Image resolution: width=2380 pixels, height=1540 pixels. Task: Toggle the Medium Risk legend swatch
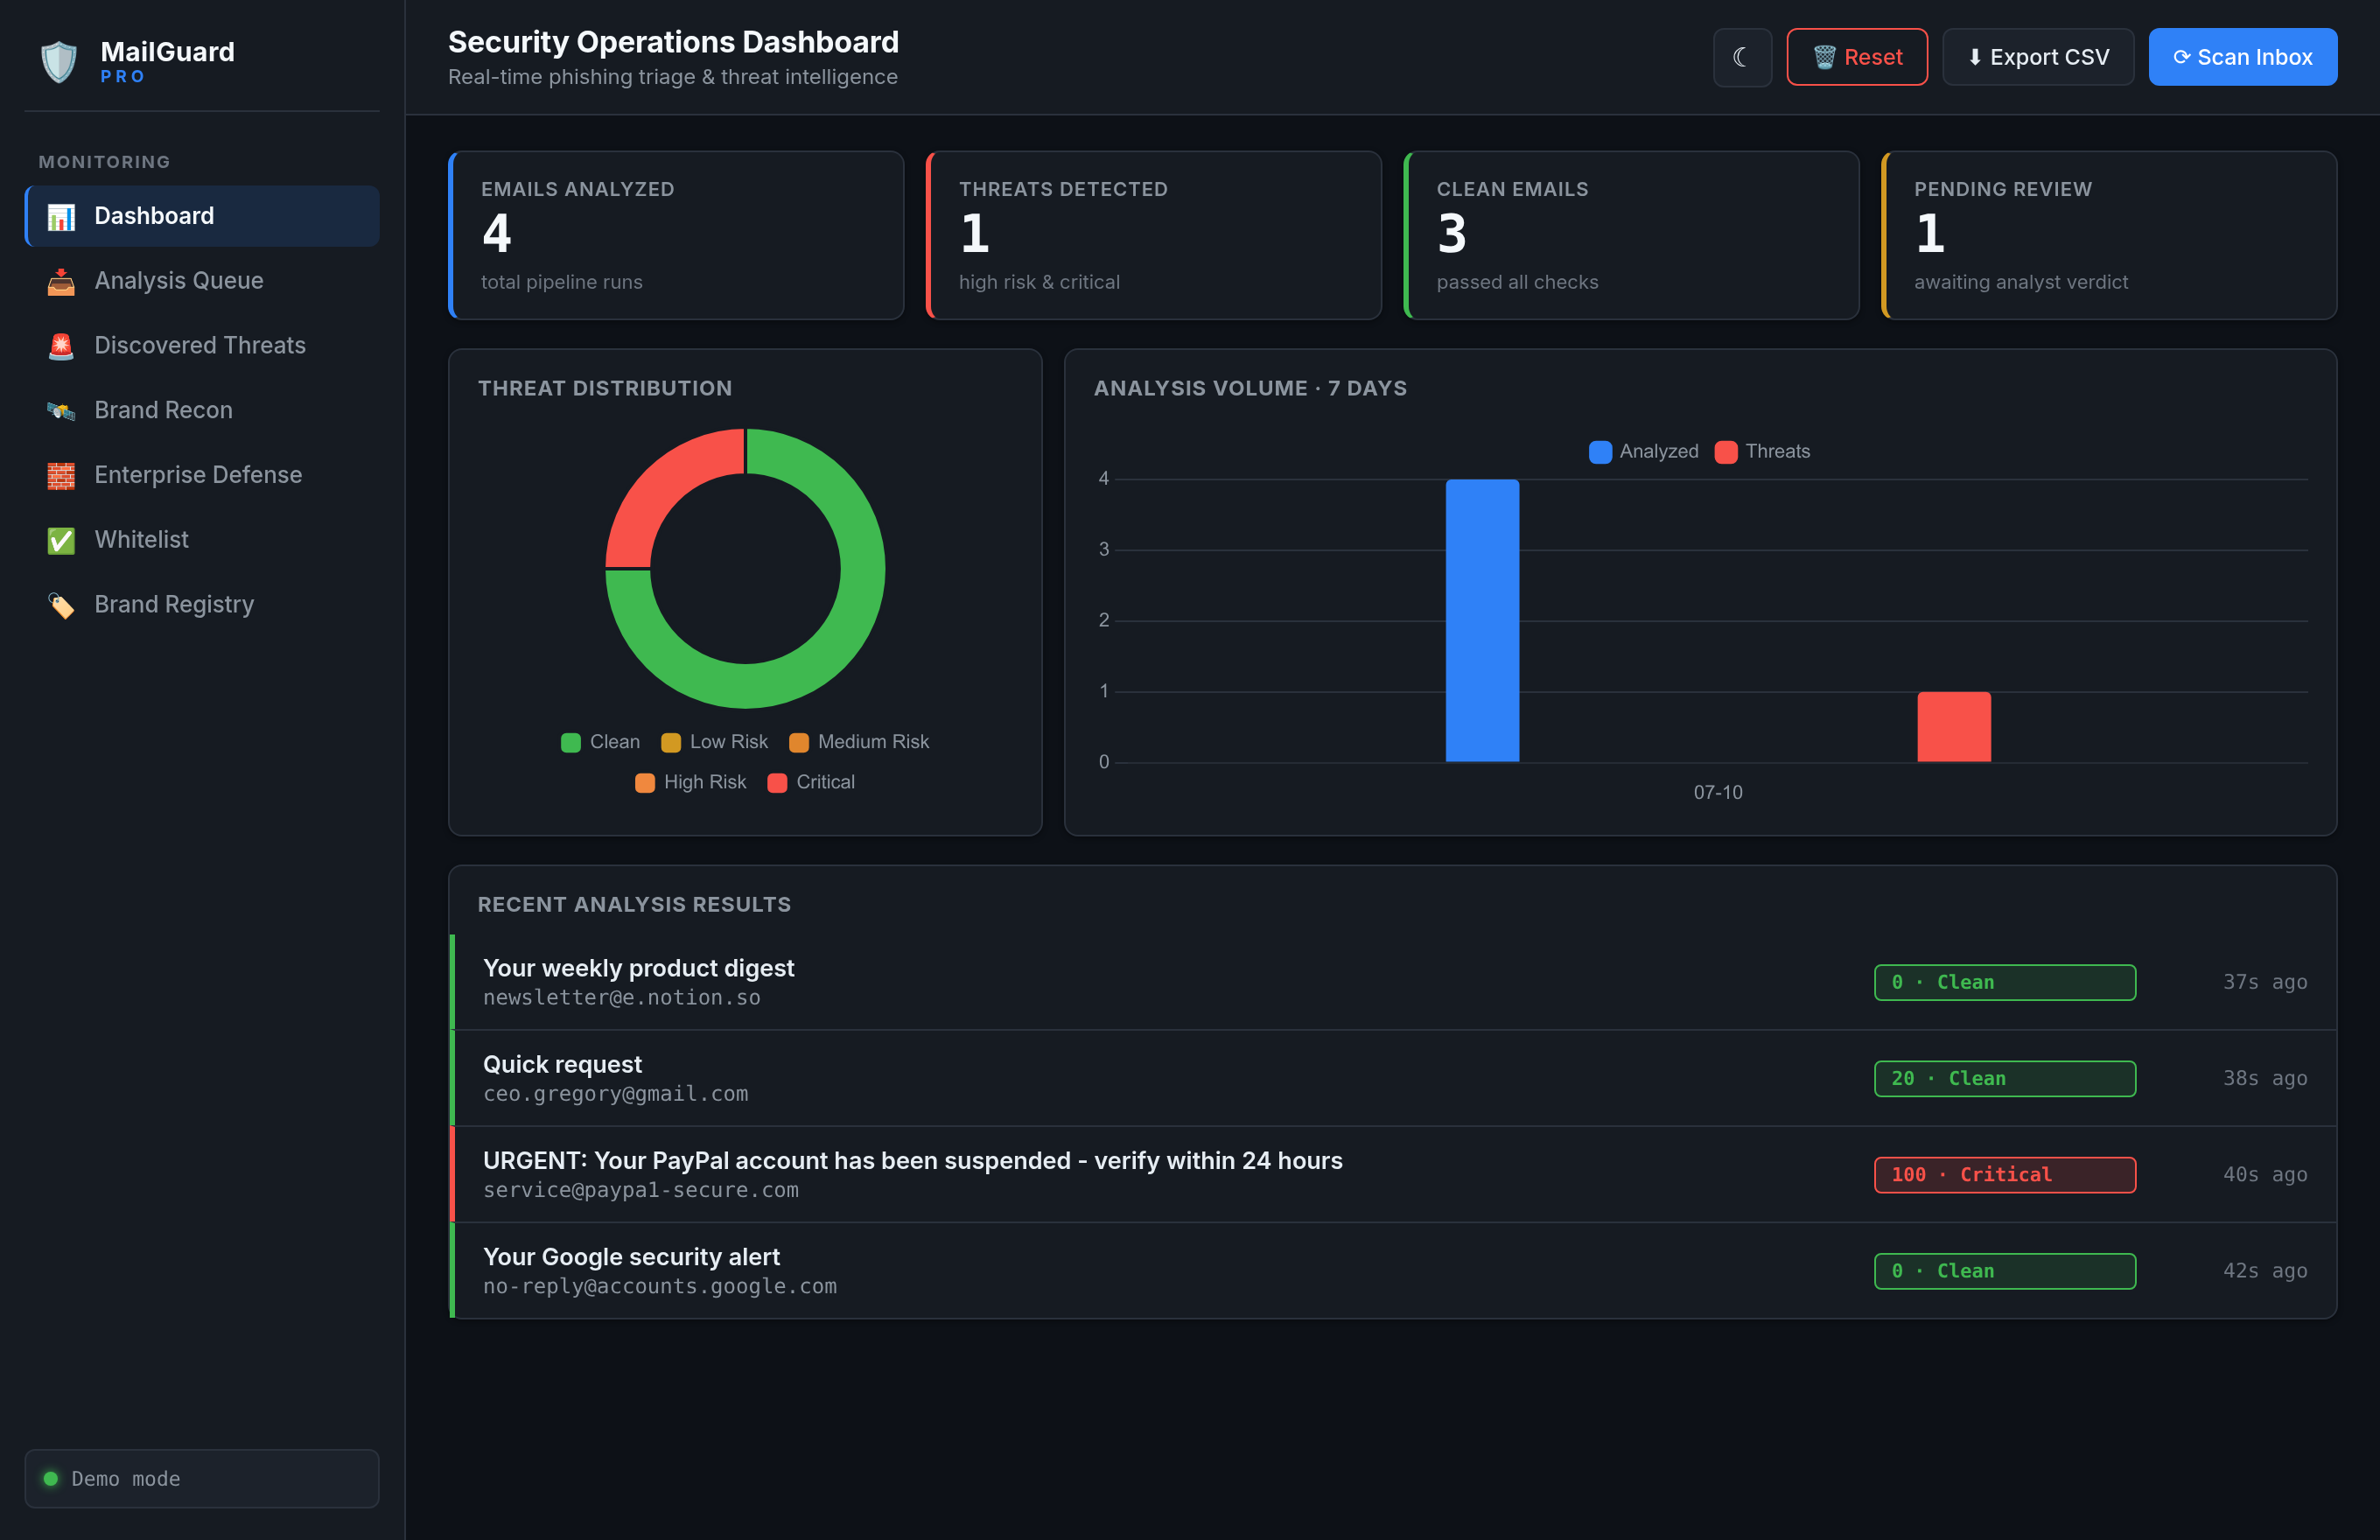[799, 742]
